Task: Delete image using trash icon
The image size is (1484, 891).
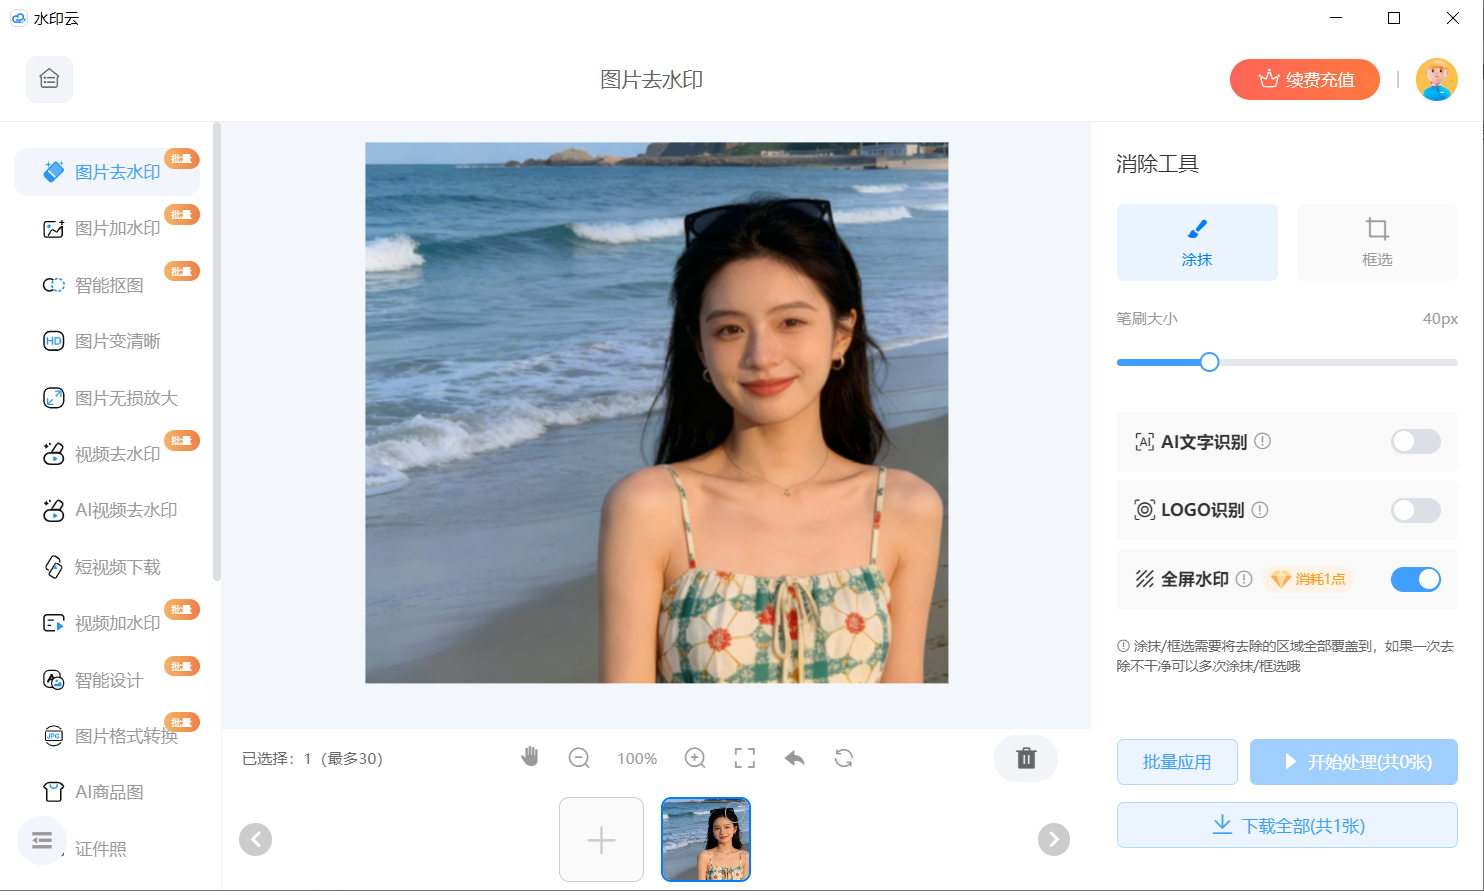Action: click(1026, 758)
